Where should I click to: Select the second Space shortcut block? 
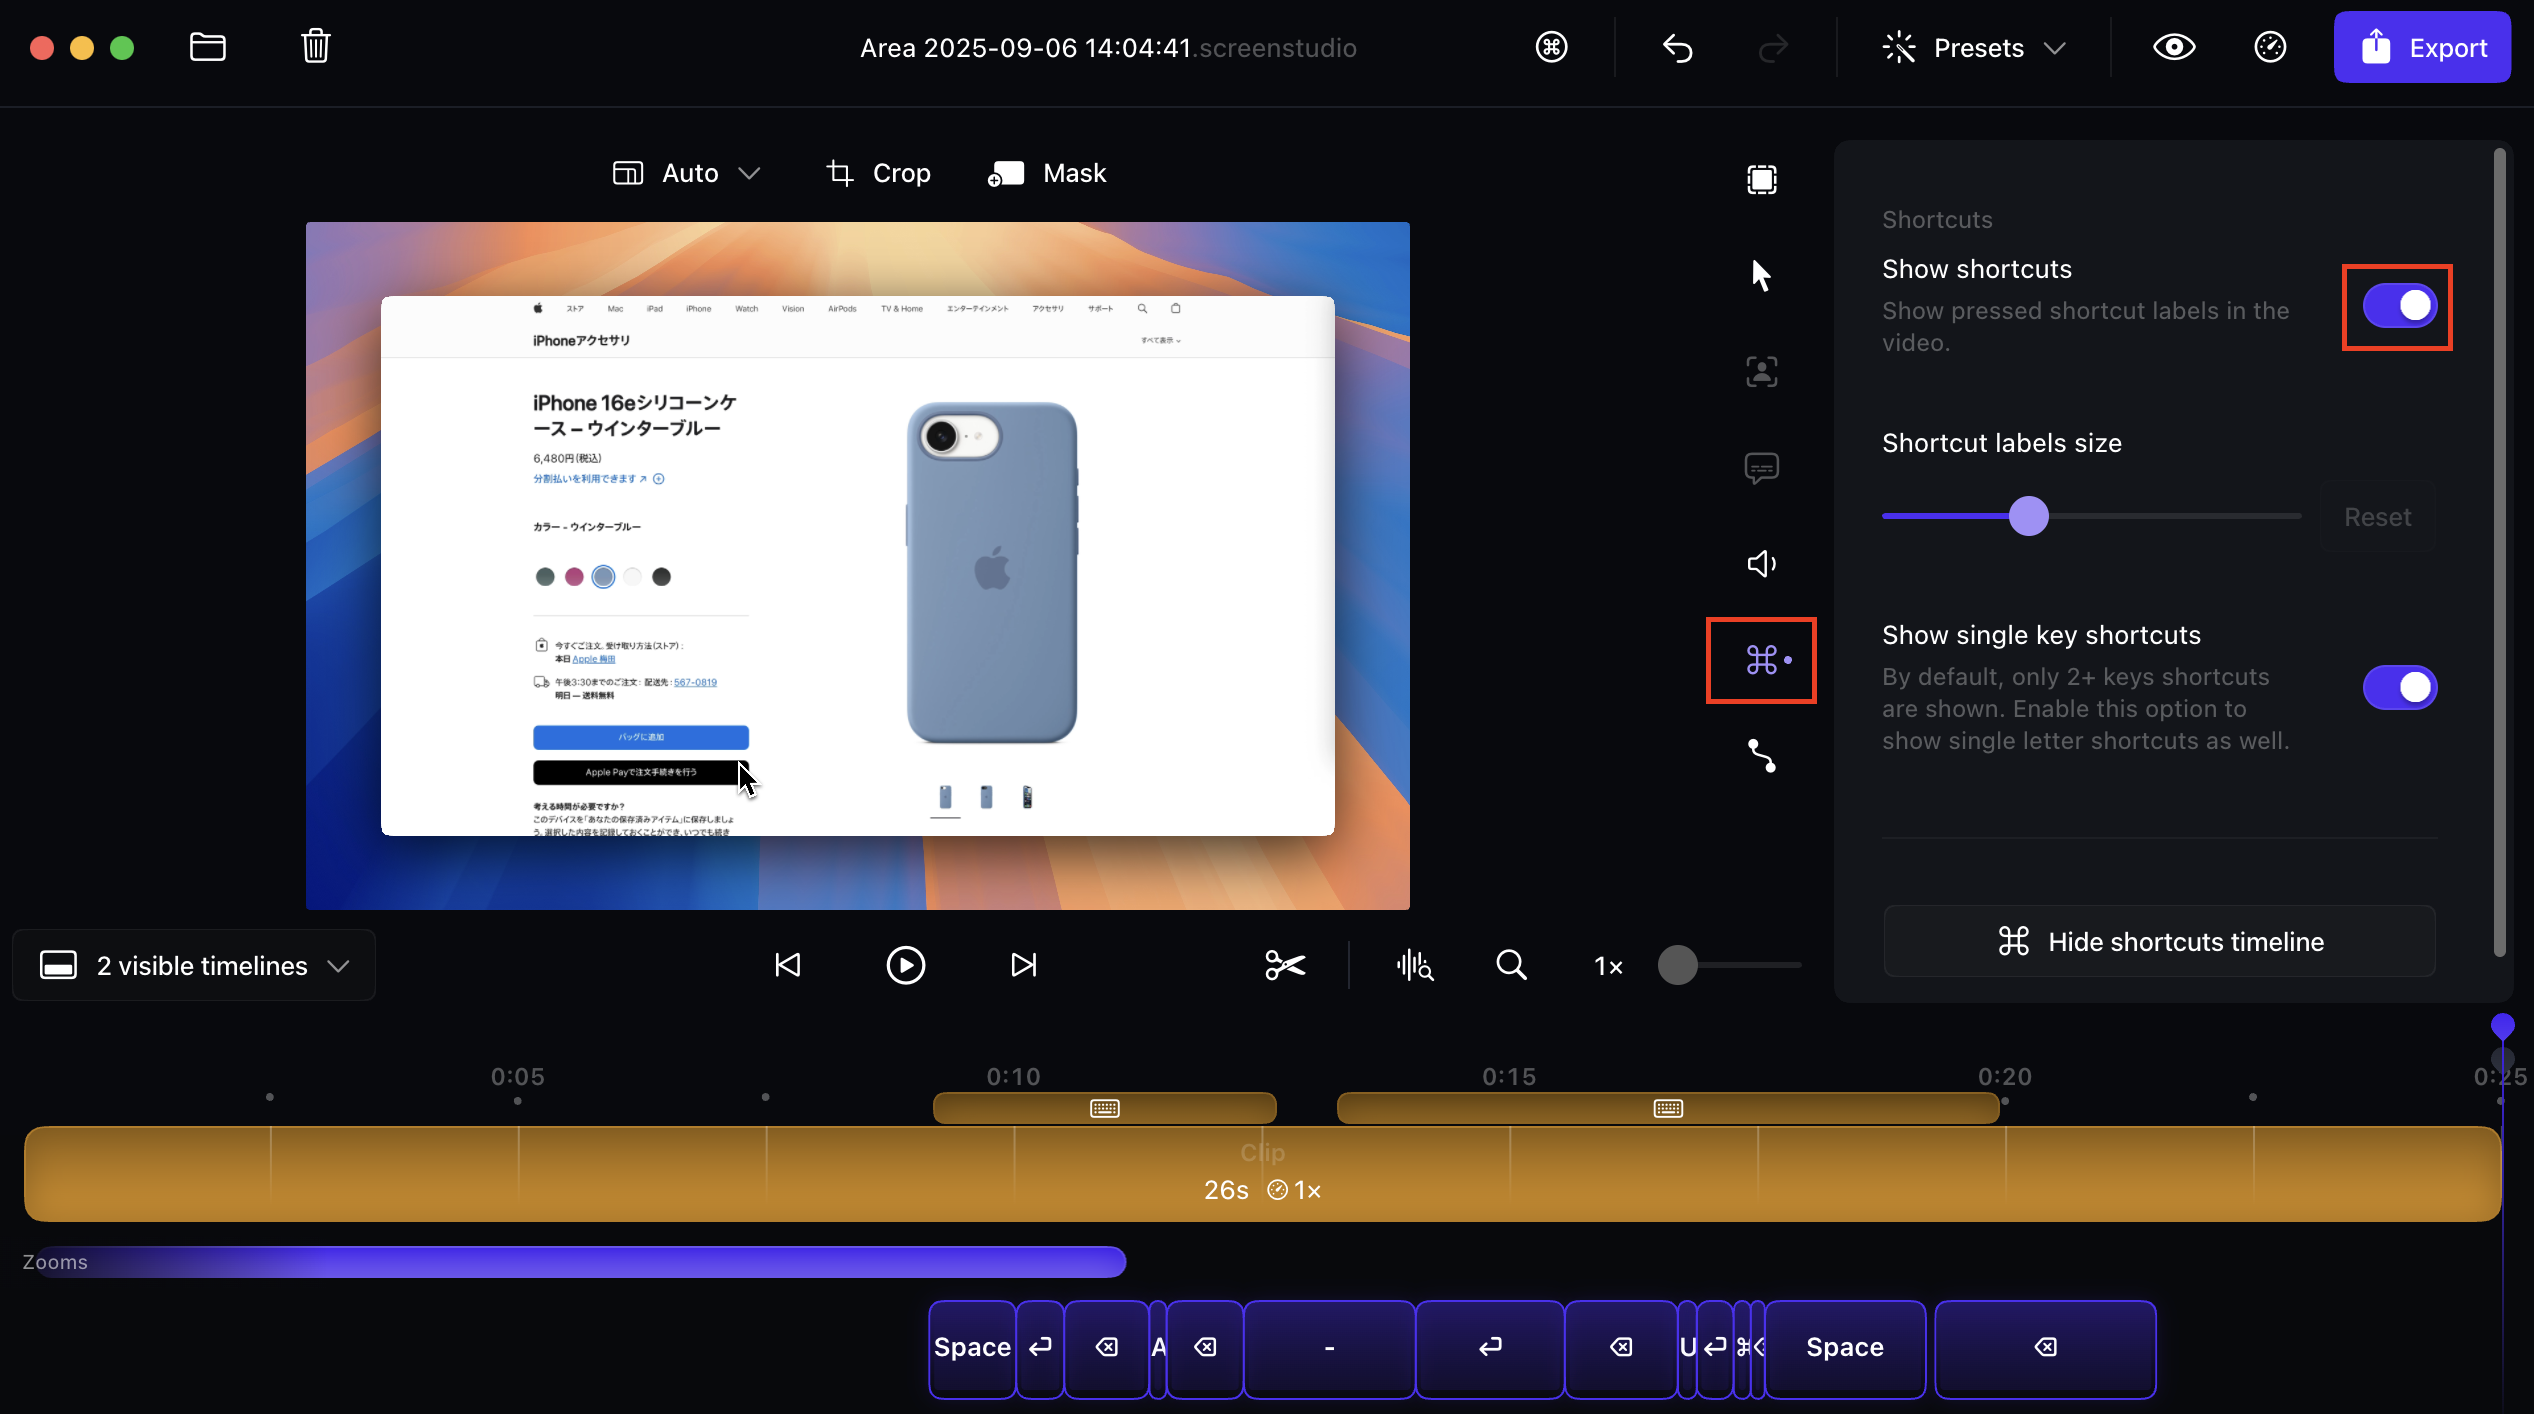pyautogui.click(x=1845, y=1348)
